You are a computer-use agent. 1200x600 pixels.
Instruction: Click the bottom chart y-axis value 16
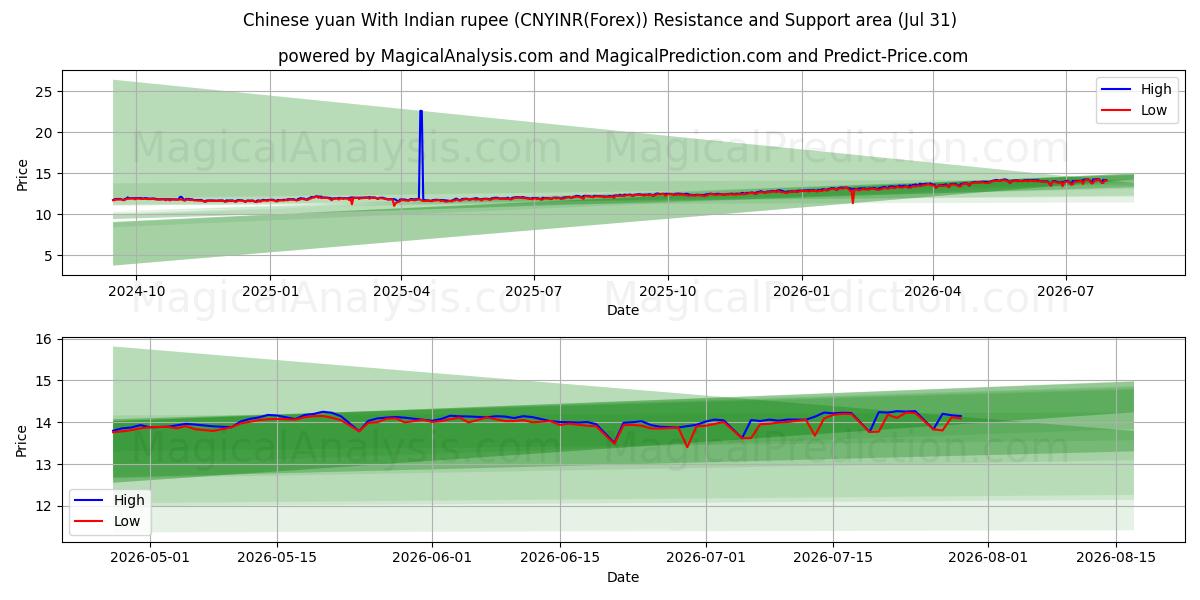[43, 340]
